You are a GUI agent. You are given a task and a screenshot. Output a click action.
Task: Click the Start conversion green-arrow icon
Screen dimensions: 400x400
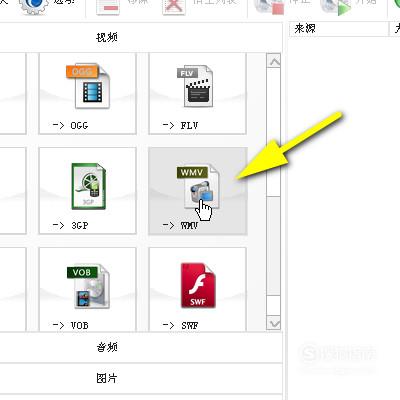(336, 7)
